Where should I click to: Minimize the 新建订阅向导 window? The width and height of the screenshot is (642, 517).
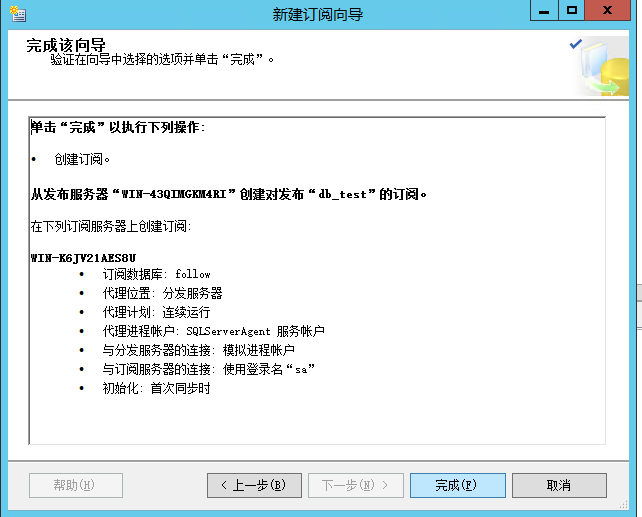544,10
